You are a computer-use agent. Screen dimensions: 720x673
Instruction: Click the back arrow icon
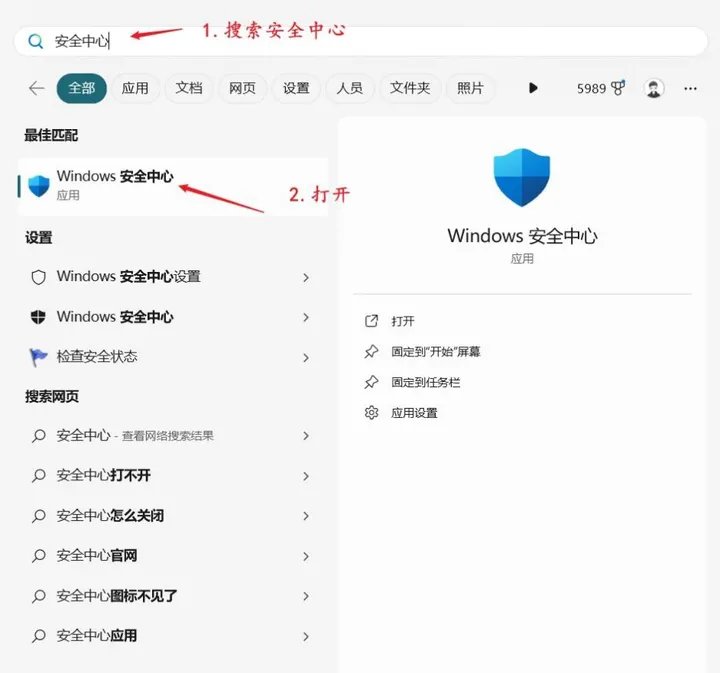(x=37, y=88)
